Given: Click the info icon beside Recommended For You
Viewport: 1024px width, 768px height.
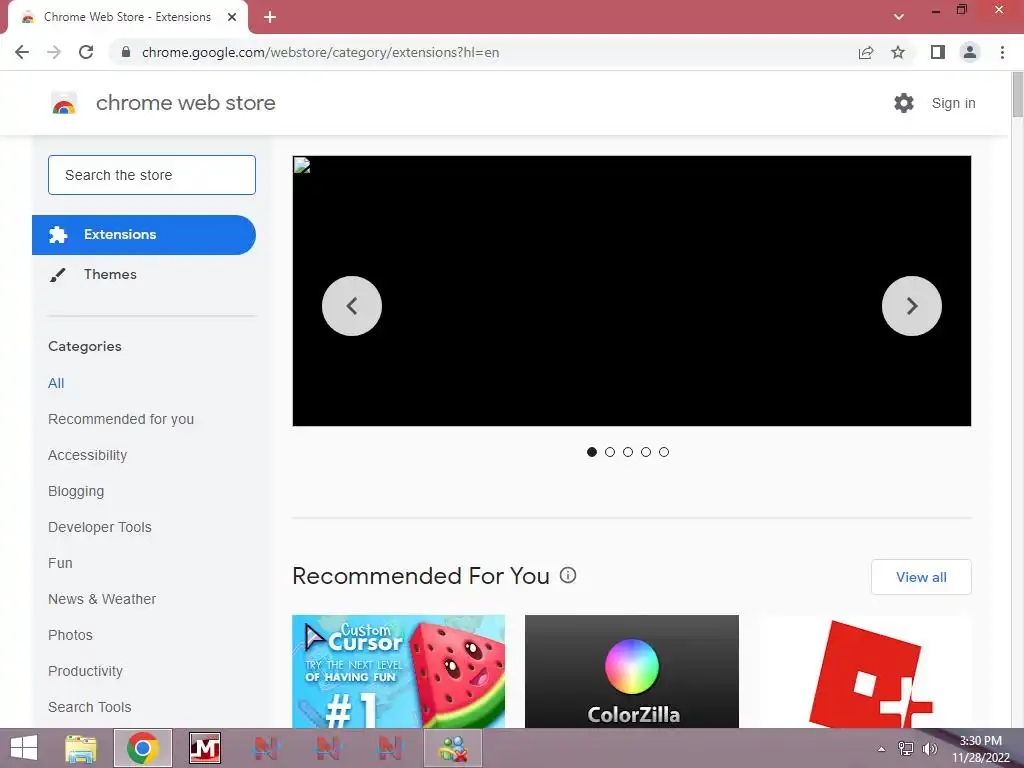Looking at the screenshot, I should coord(568,575).
